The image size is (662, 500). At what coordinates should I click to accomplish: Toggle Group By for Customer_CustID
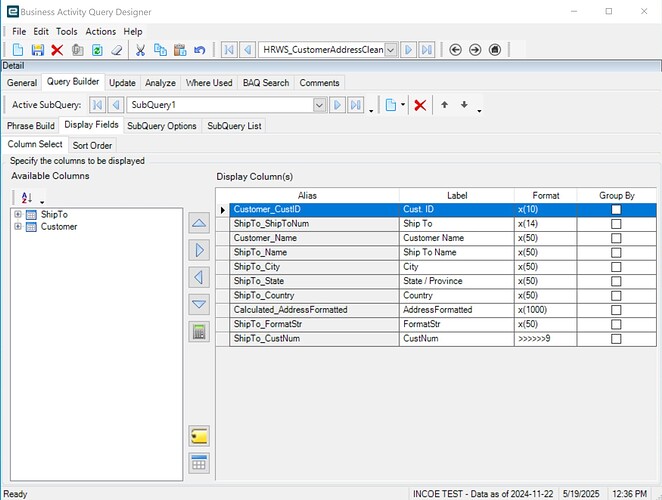pos(616,209)
